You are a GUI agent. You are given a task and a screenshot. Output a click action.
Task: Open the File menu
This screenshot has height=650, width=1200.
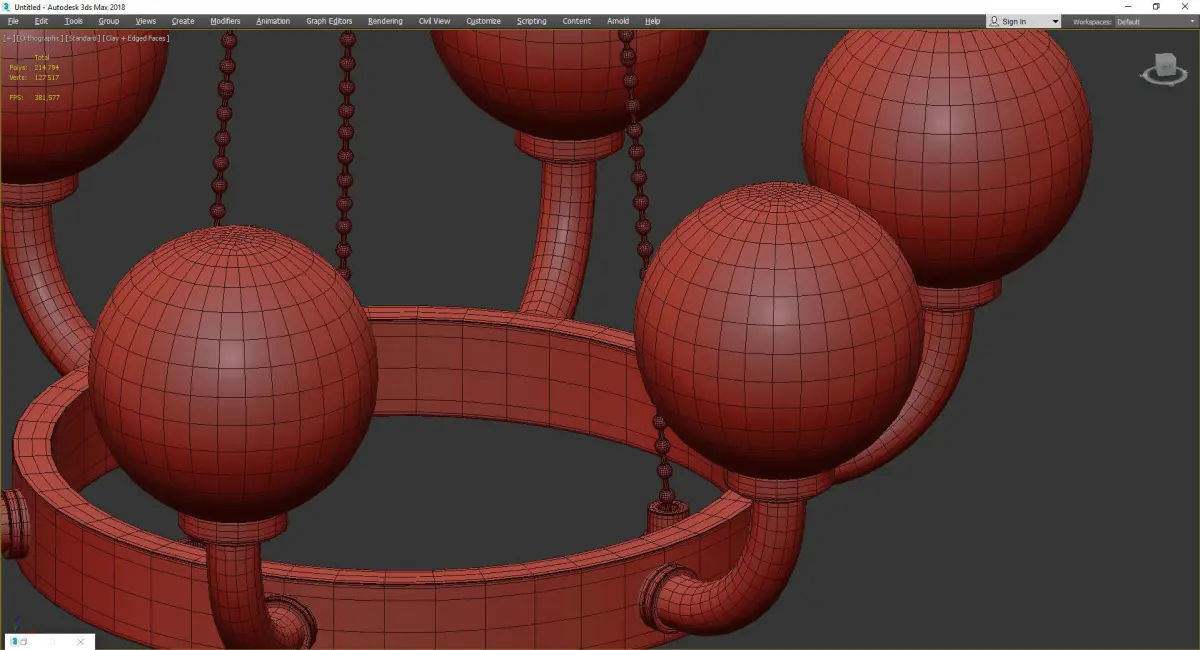(x=13, y=21)
